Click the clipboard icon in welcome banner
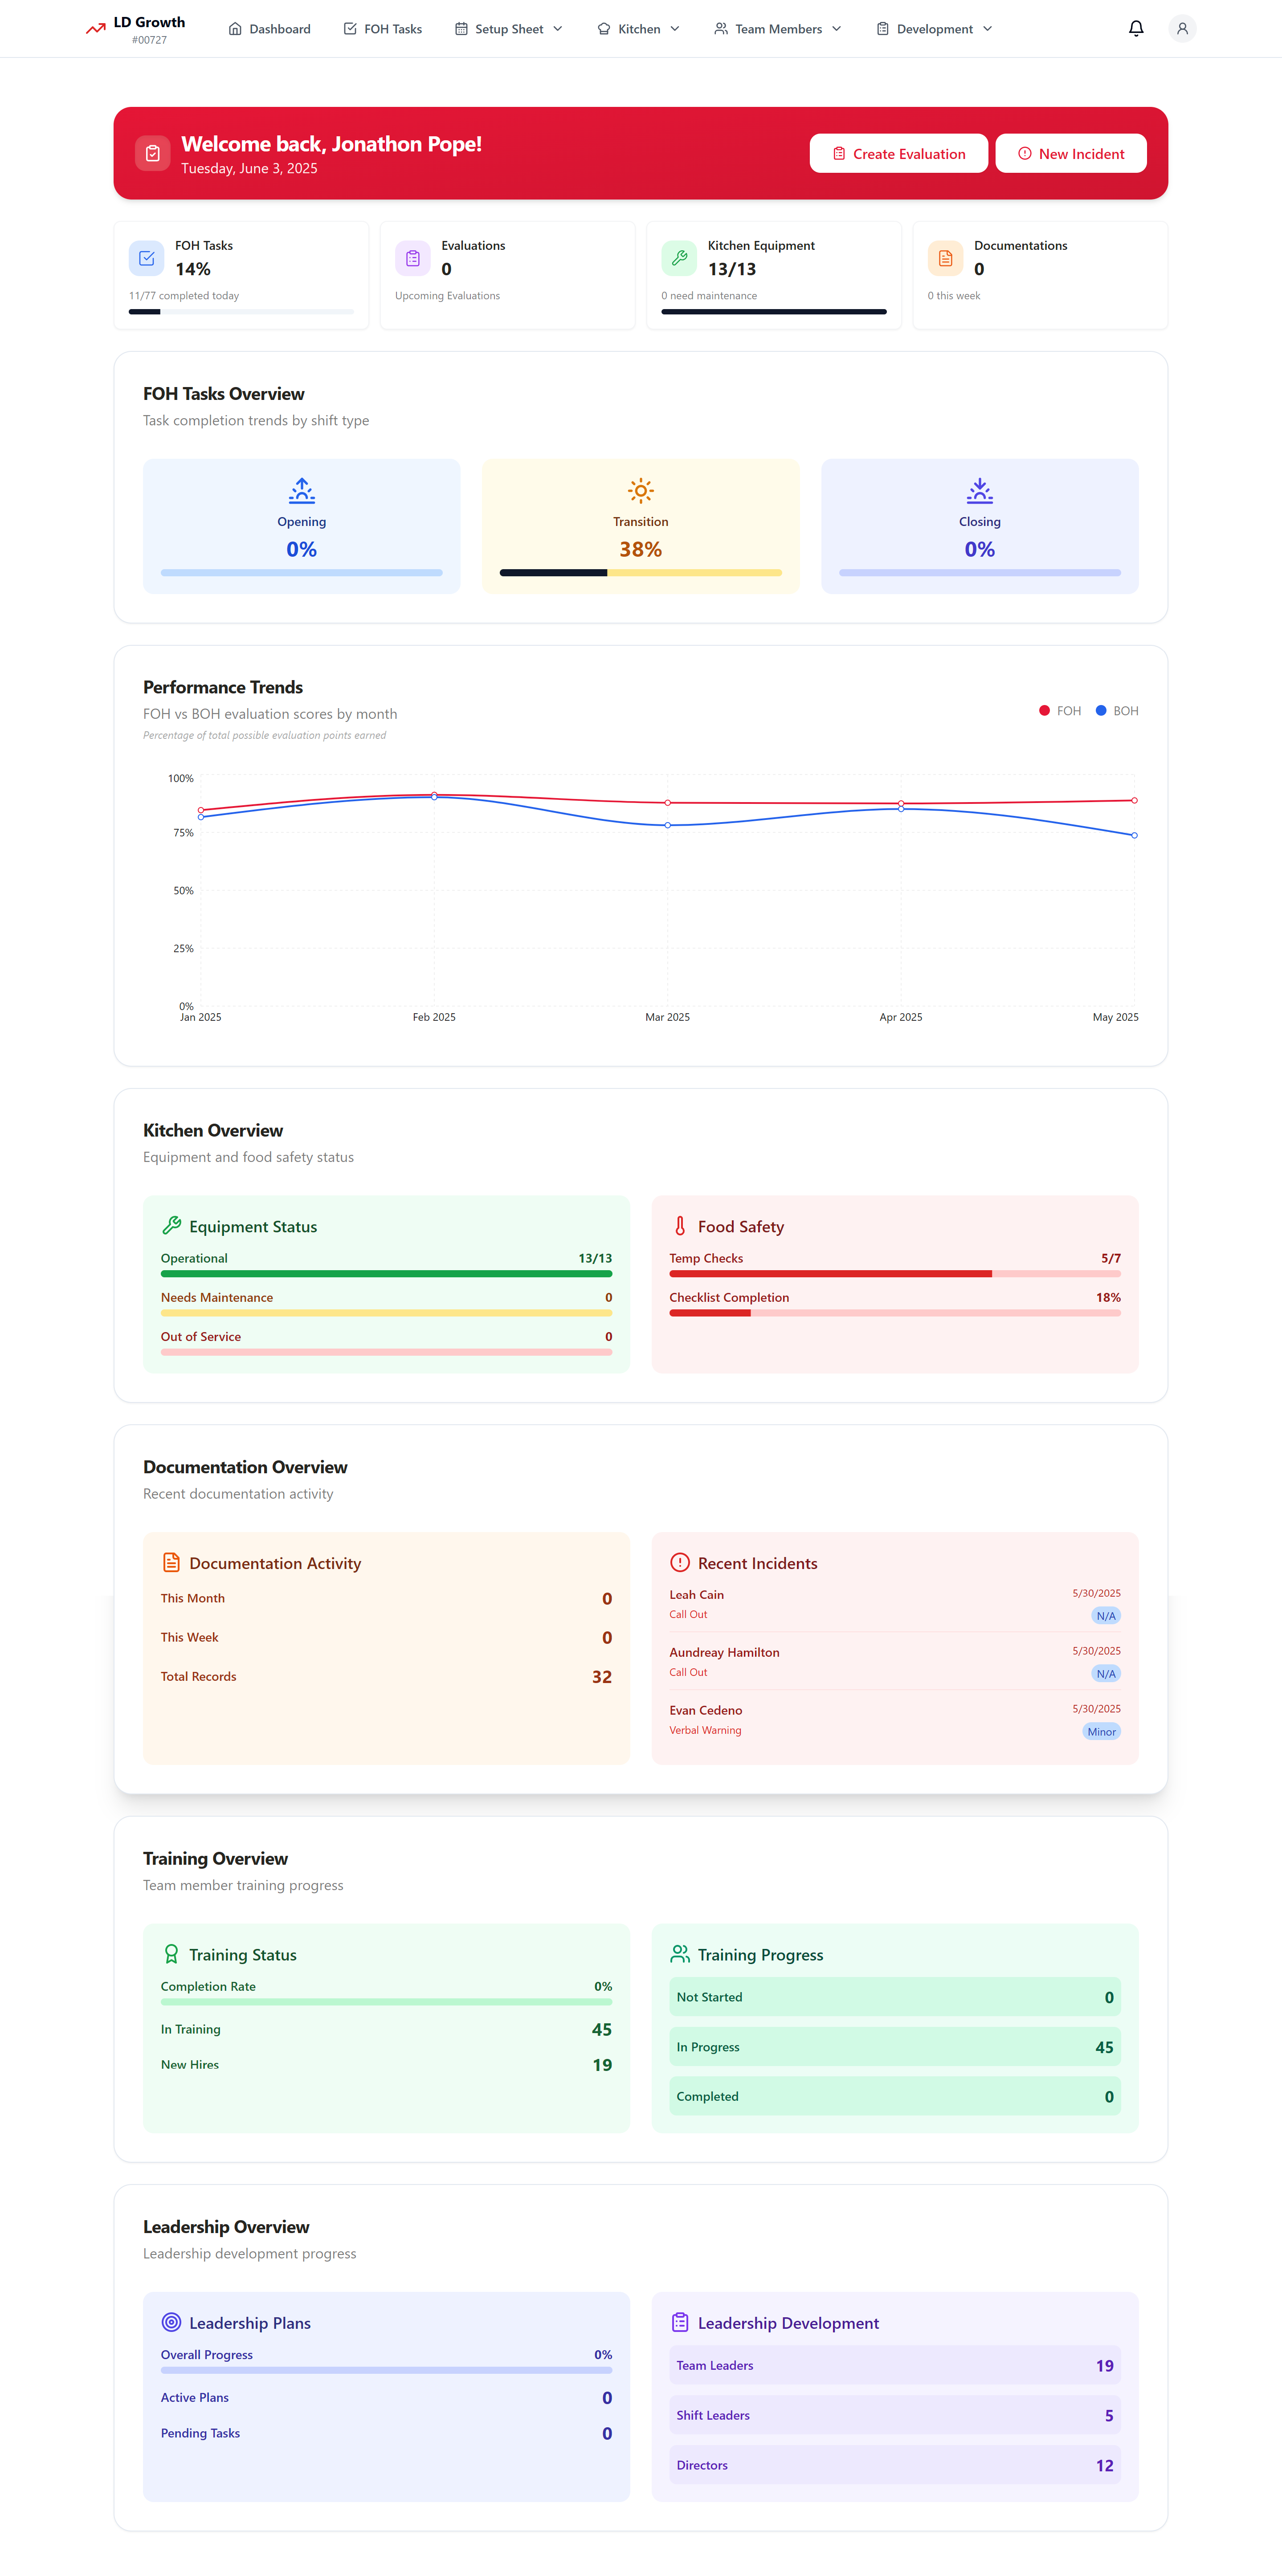Image resolution: width=1282 pixels, height=2576 pixels. 153,153
